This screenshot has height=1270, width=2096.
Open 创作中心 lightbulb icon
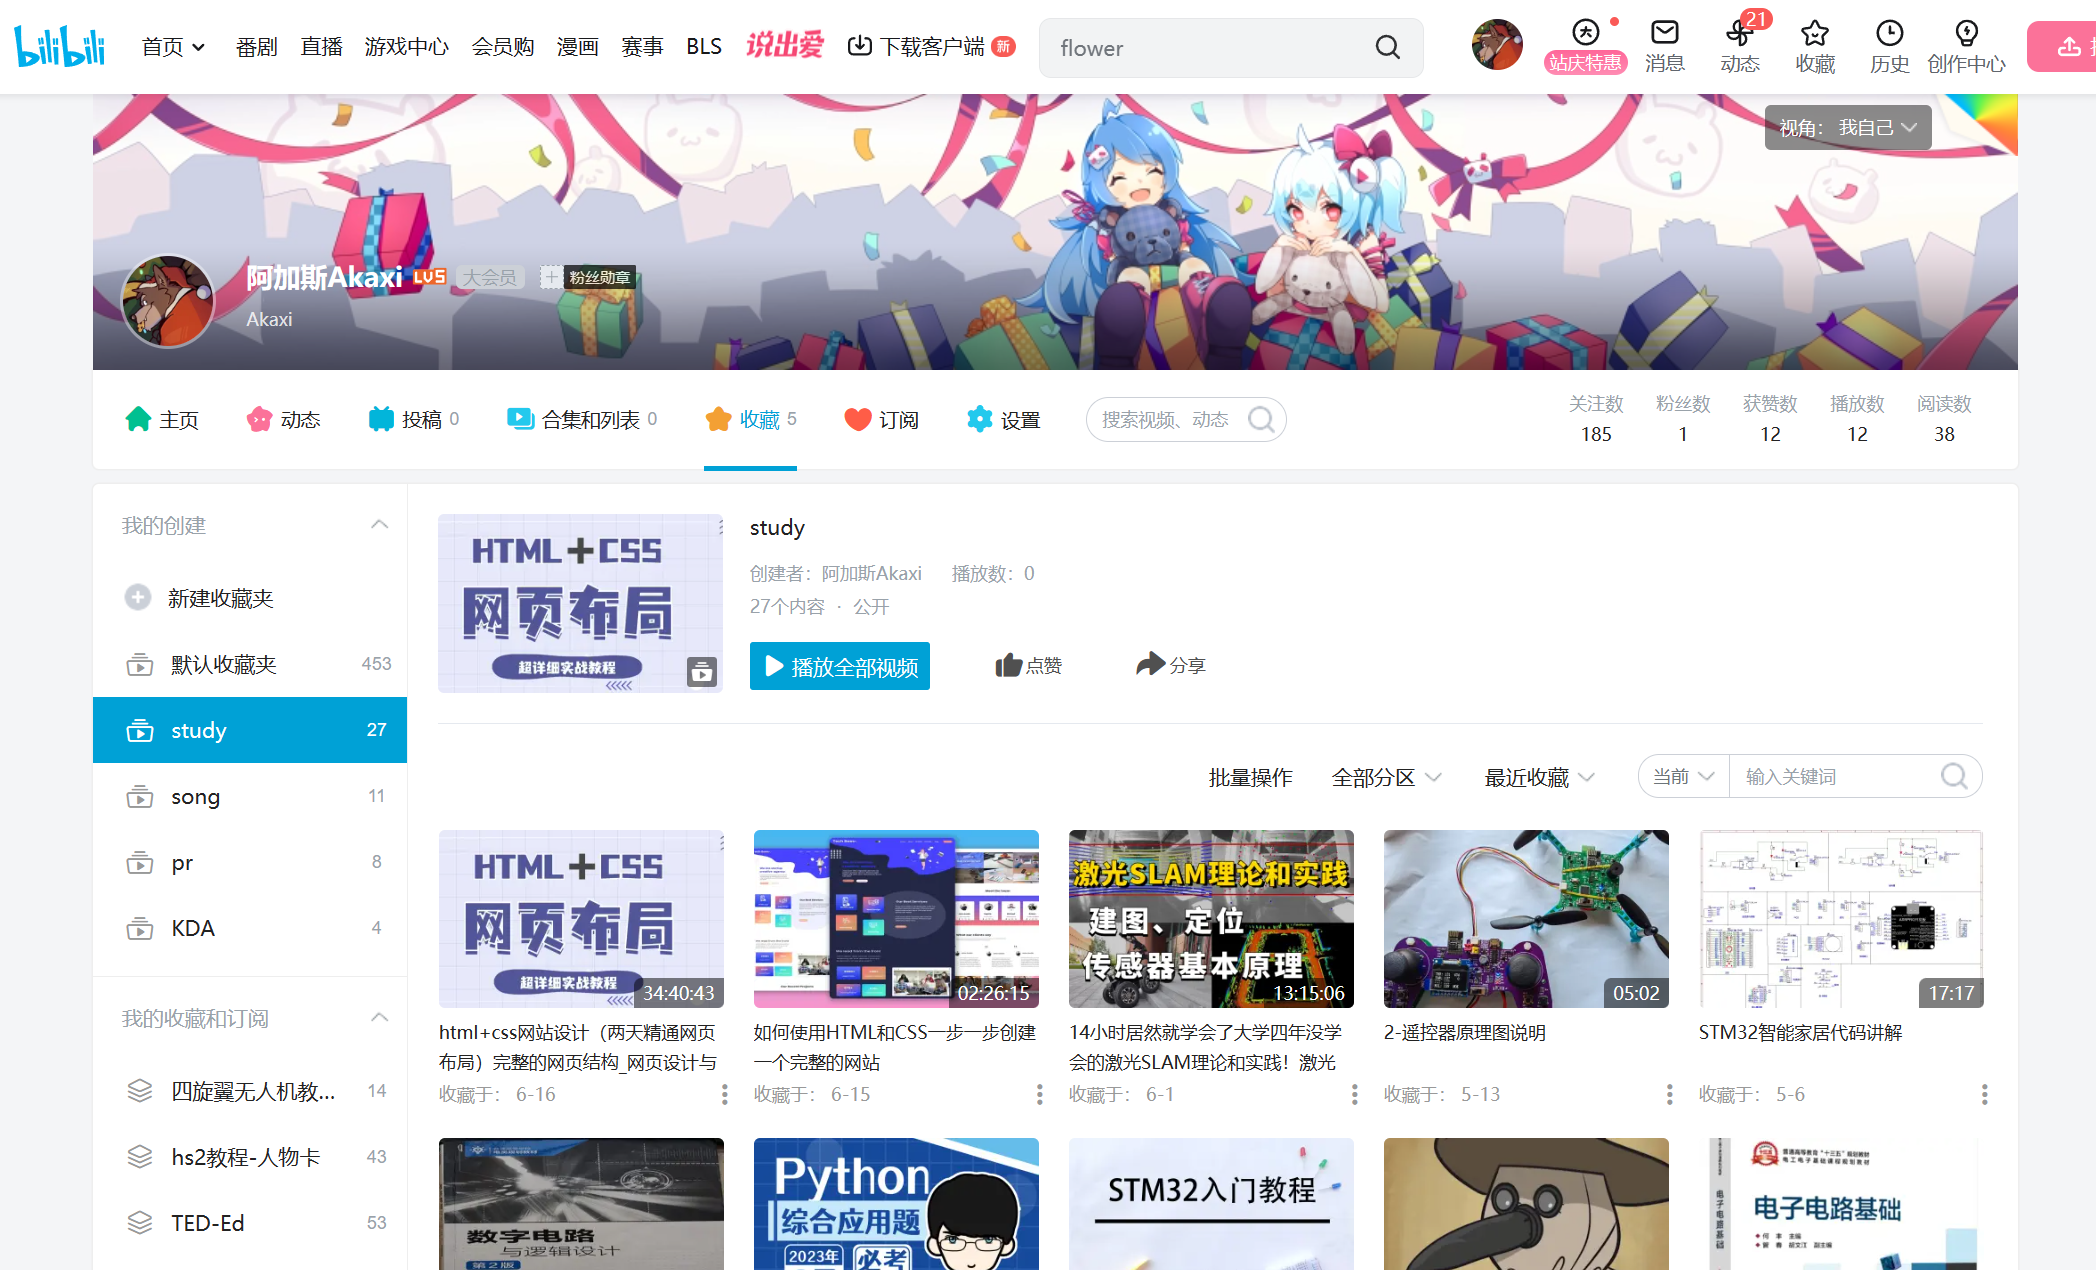click(1966, 46)
